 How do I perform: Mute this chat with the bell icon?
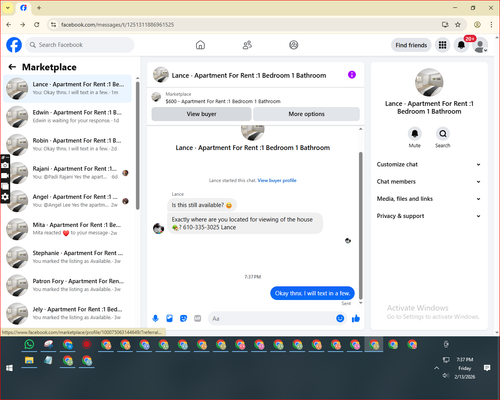(x=415, y=134)
